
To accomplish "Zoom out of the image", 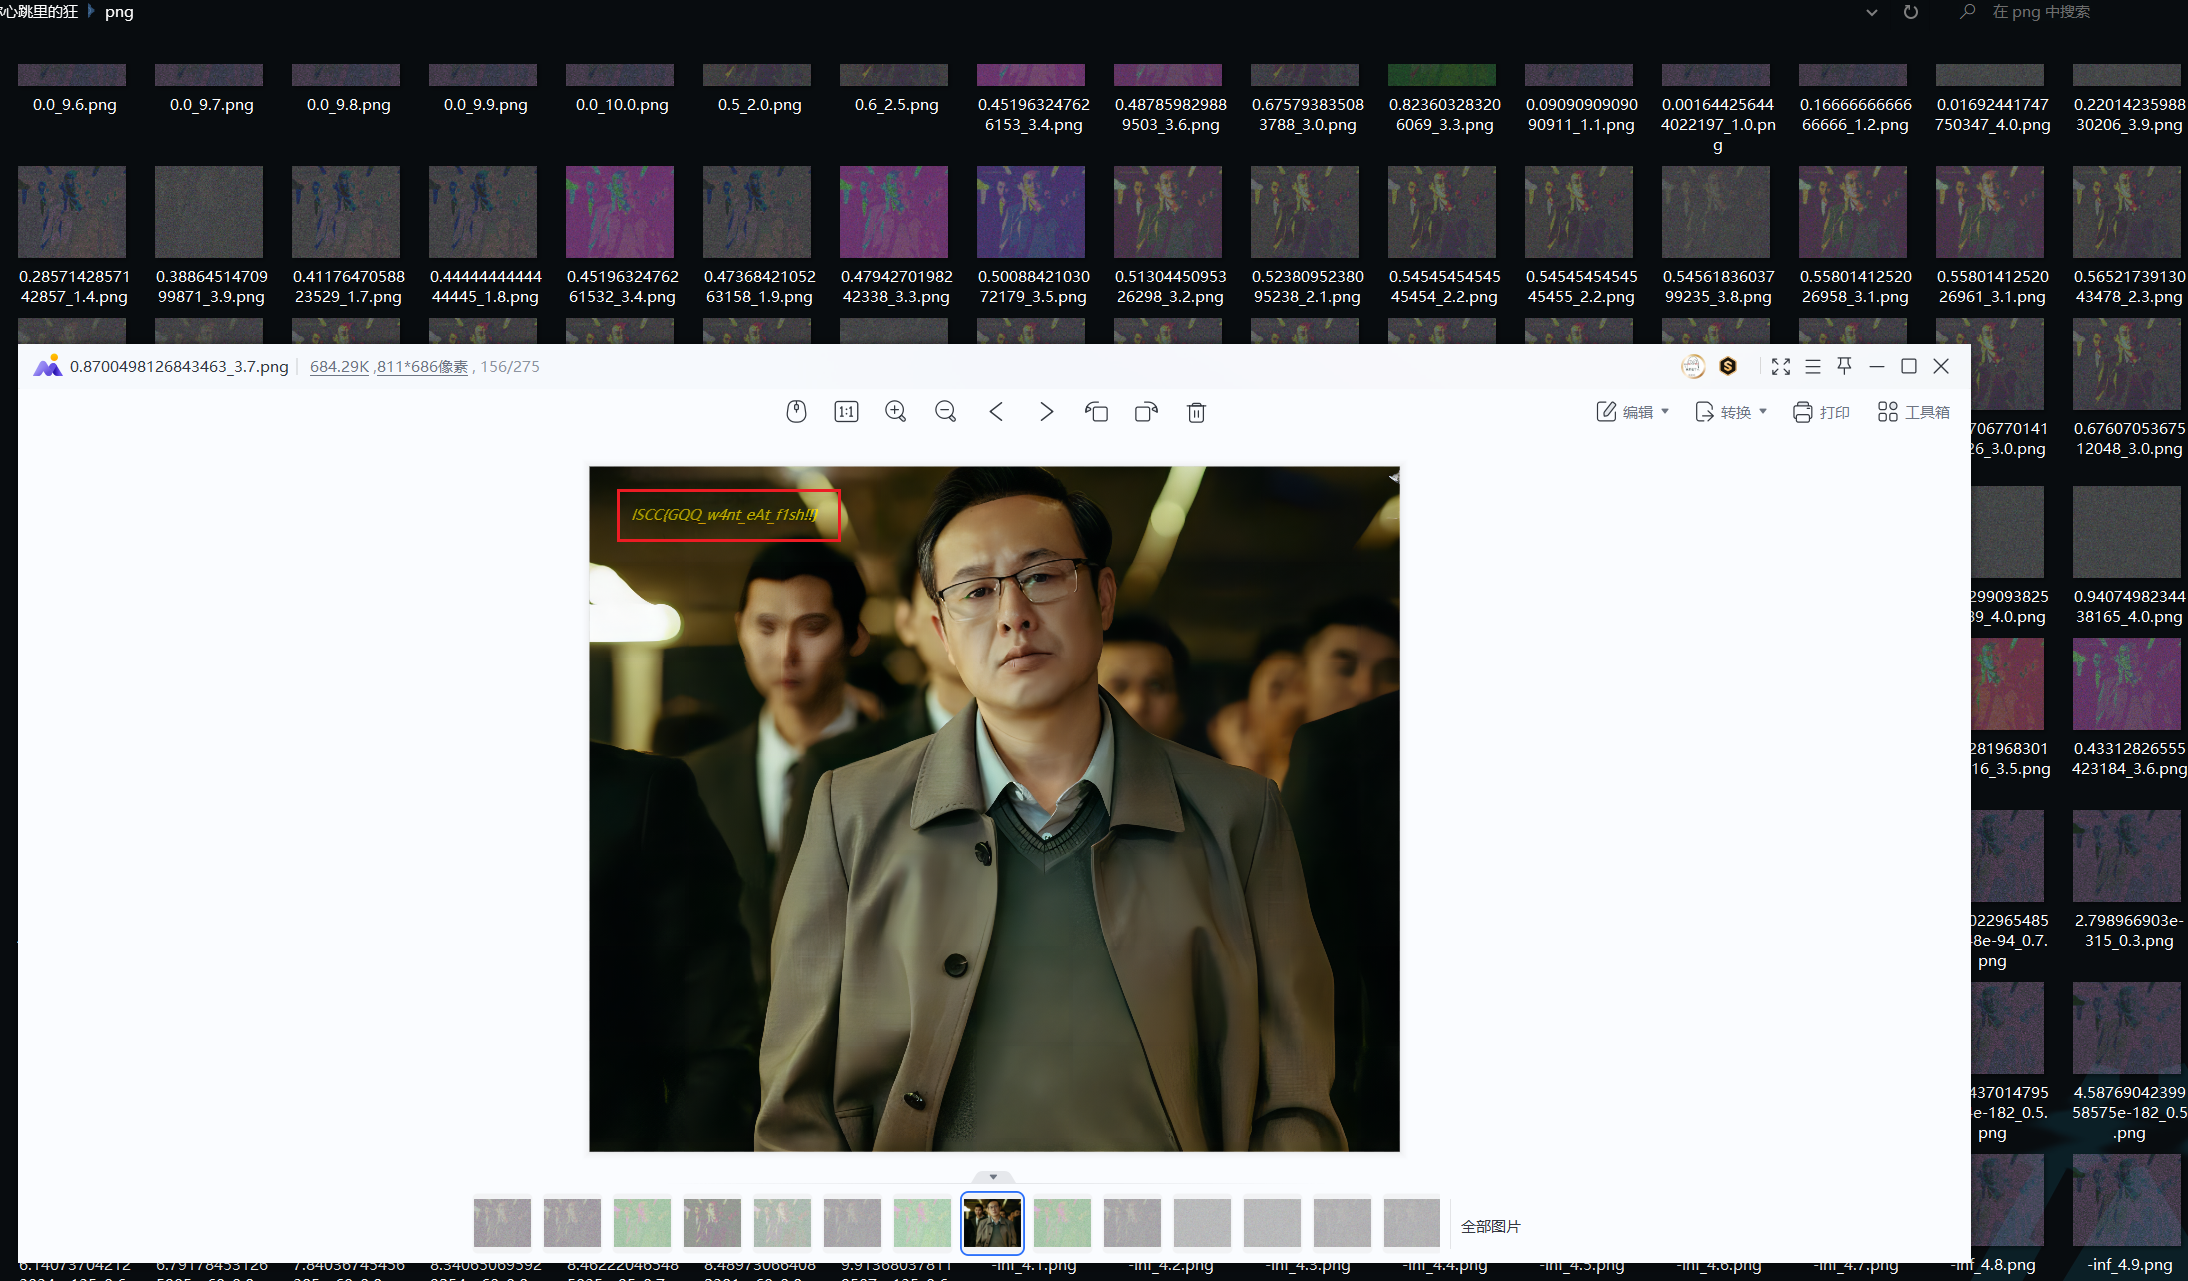I will coord(945,412).
